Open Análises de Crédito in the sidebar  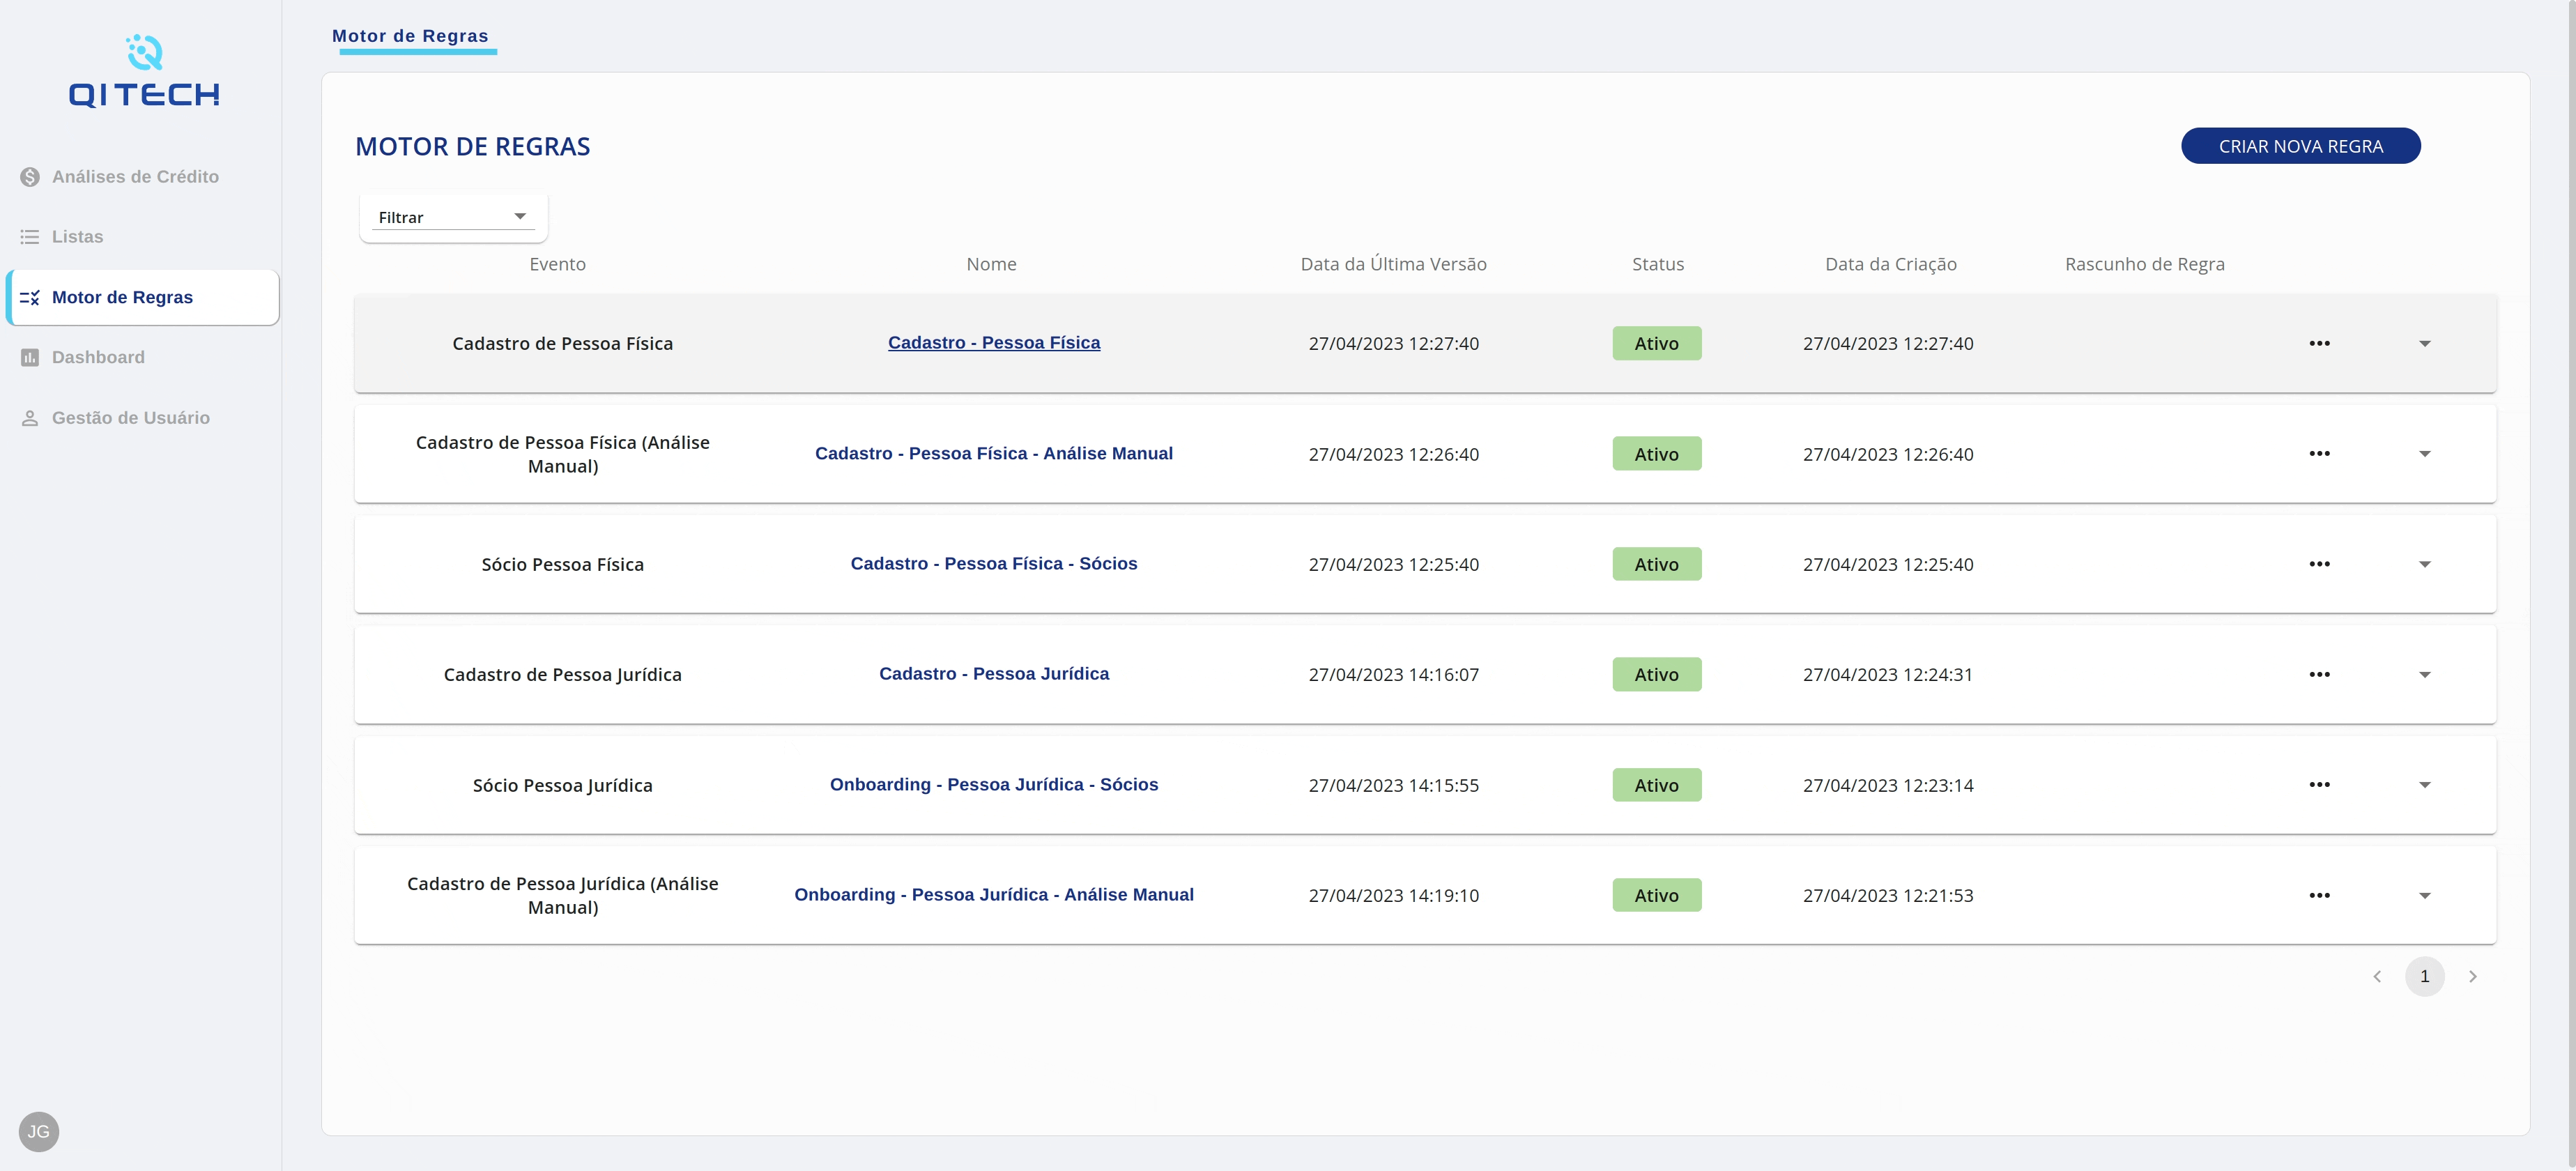coord(135,177)
